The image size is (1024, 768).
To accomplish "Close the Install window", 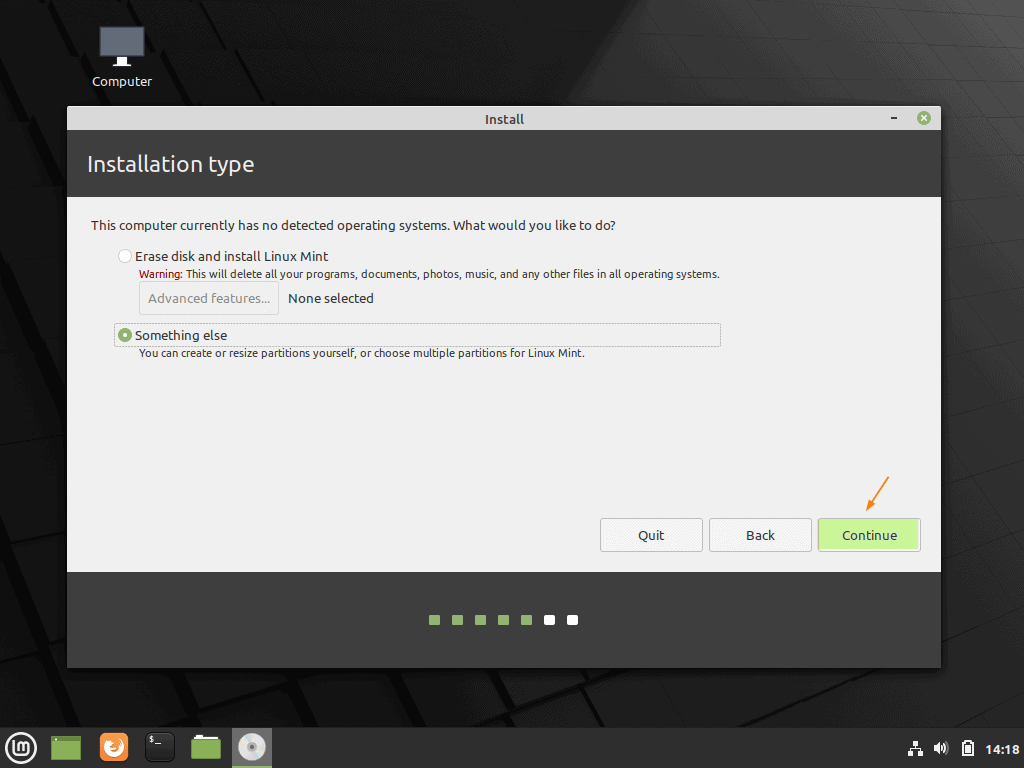I will click(x=923, y=118).
